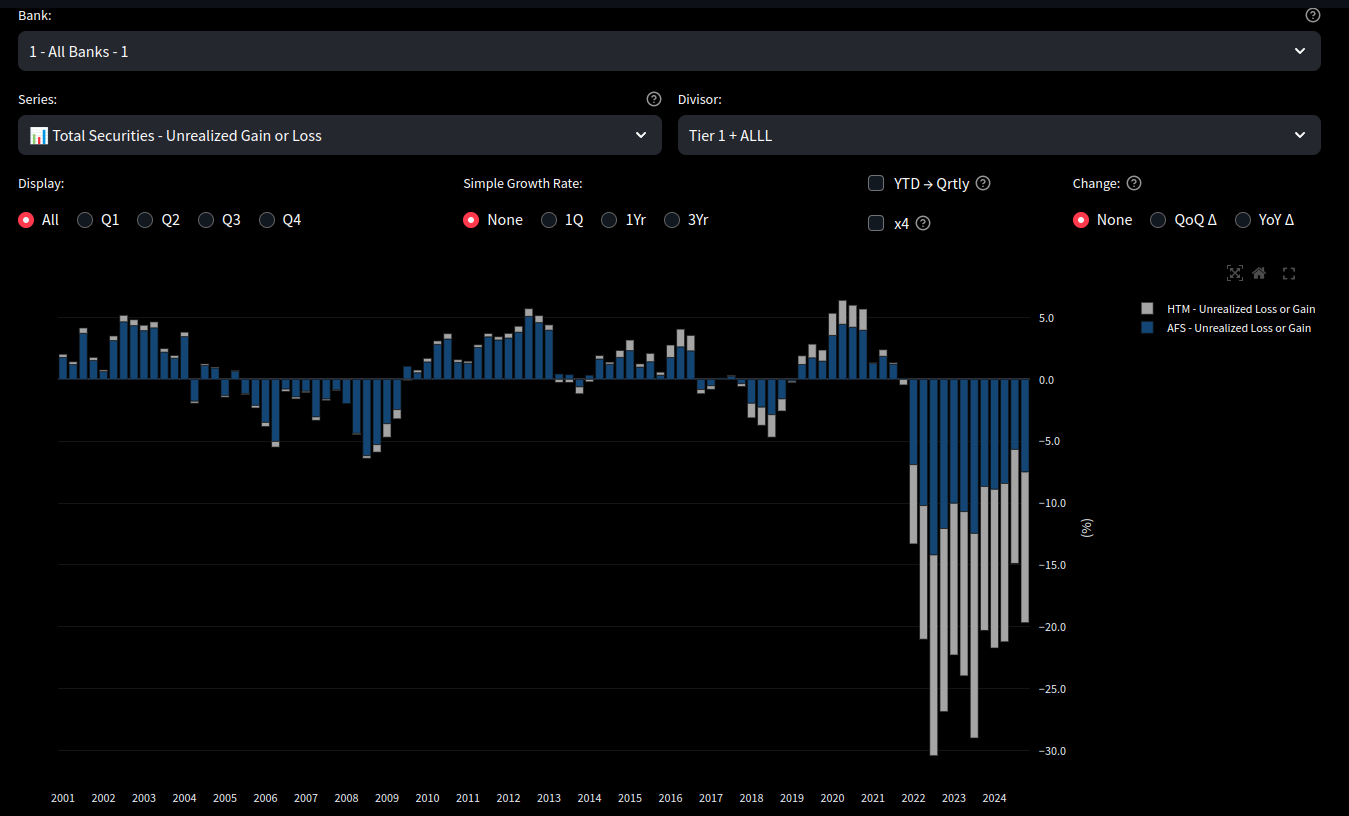Select the Q2 display option

point(145,220)
